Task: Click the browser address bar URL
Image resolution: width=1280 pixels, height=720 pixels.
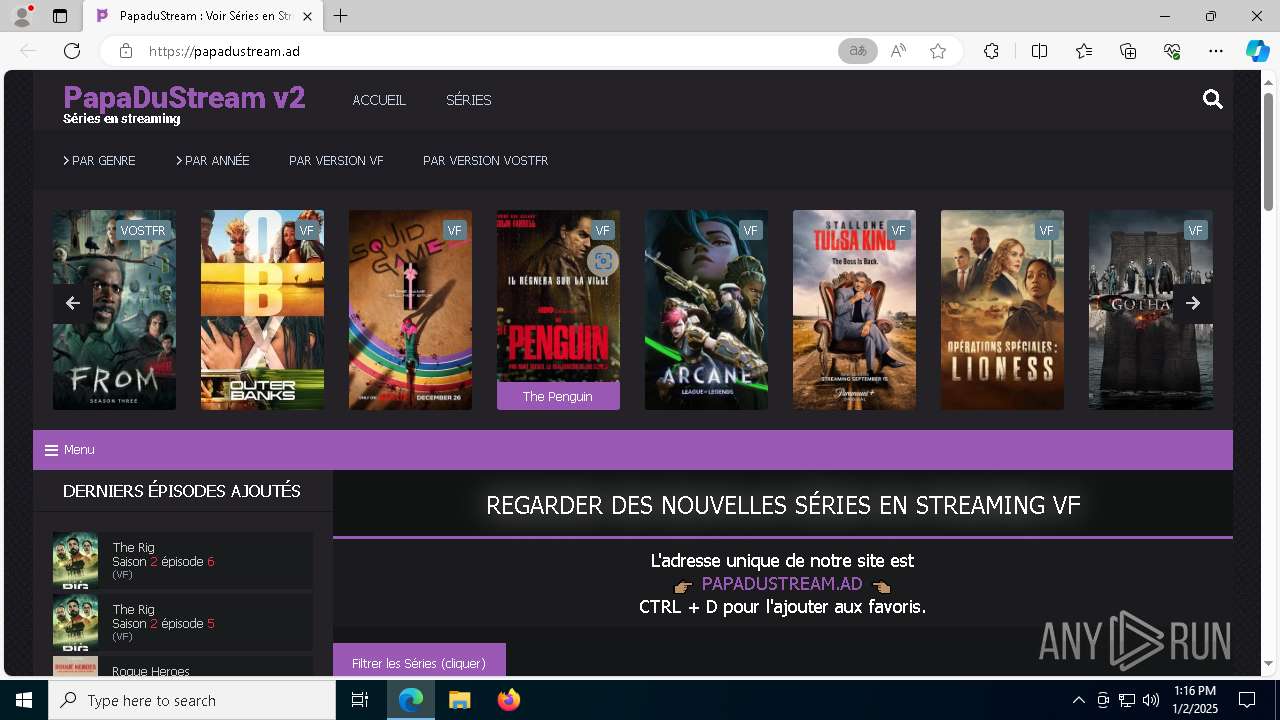Action: tap(224, 51)
